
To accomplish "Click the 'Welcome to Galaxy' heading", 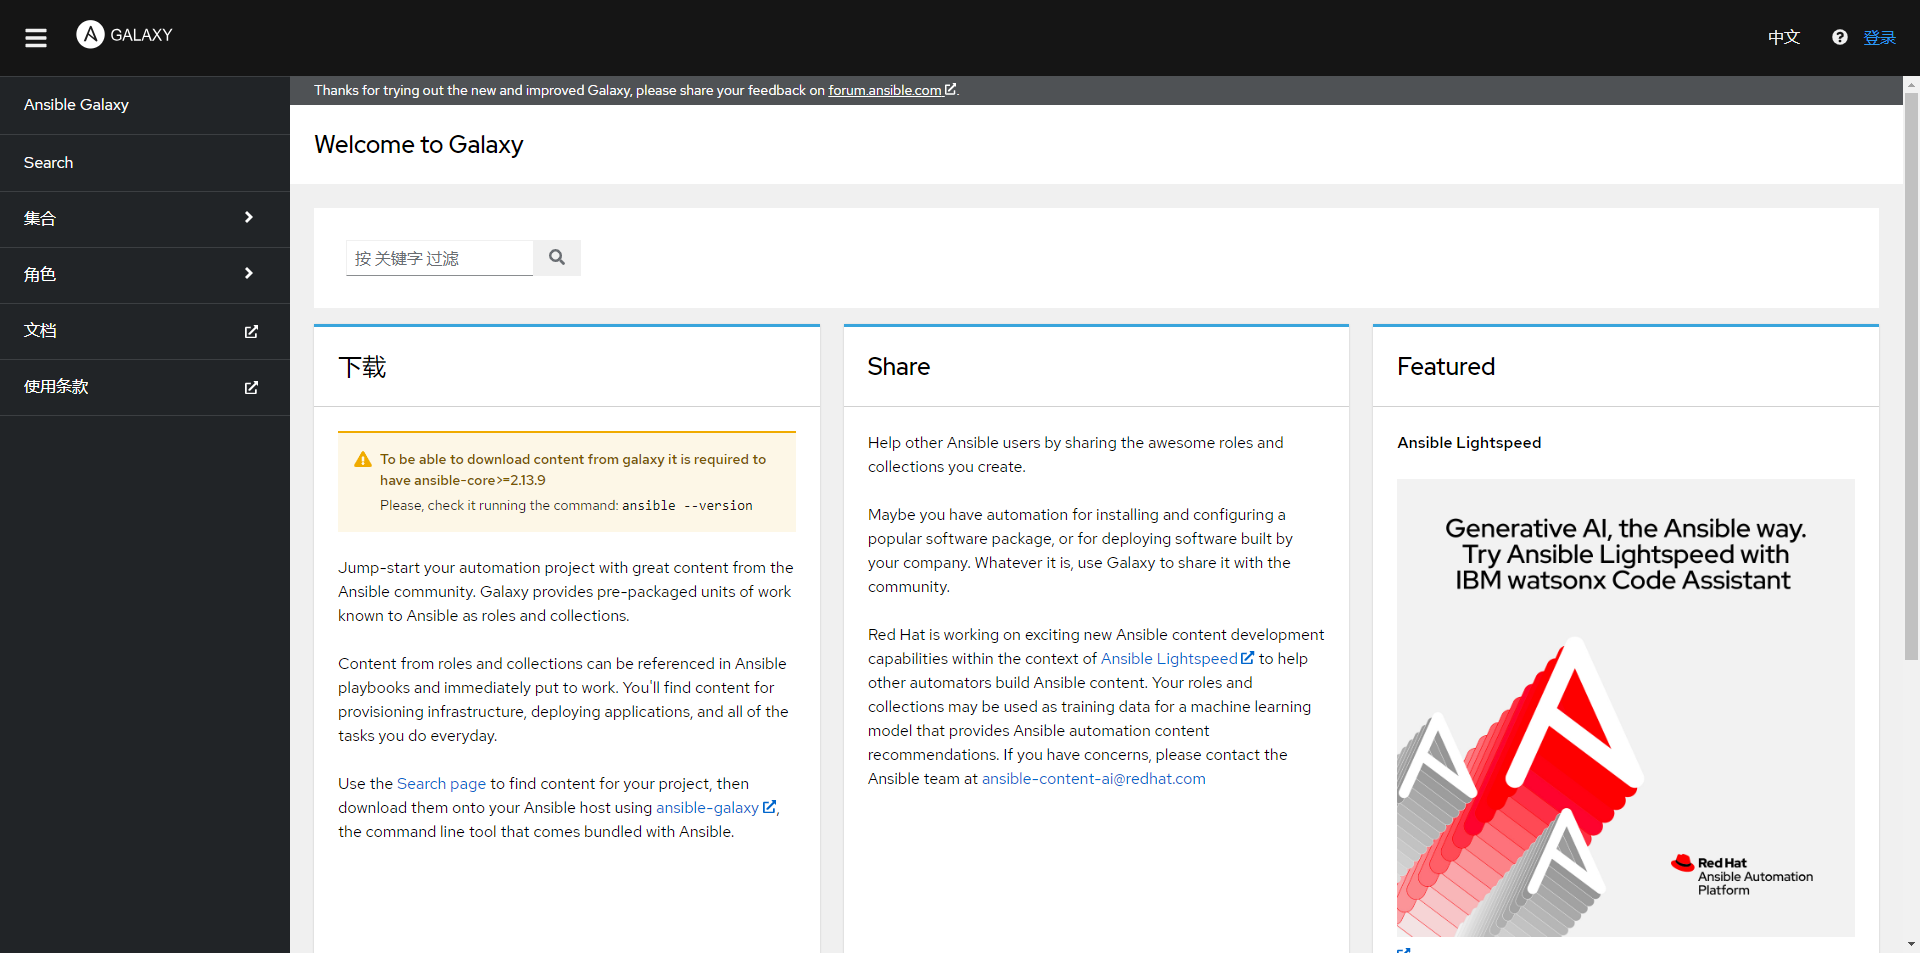I will [x=419, y=145].
